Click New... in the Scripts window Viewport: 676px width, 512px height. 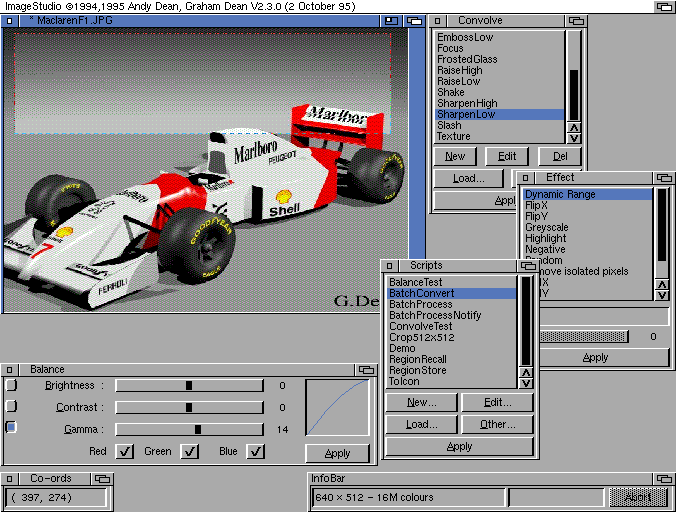pos(421,403)
